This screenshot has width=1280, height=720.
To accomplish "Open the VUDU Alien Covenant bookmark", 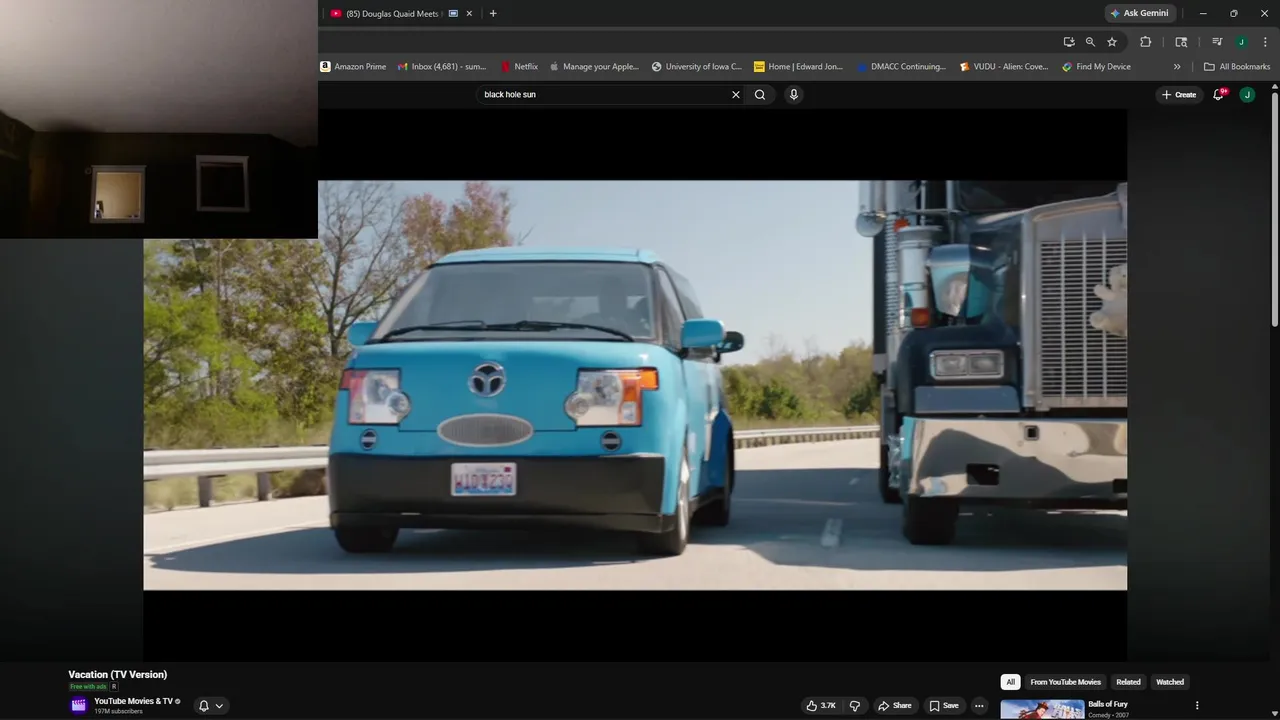I will [1003, 67].
